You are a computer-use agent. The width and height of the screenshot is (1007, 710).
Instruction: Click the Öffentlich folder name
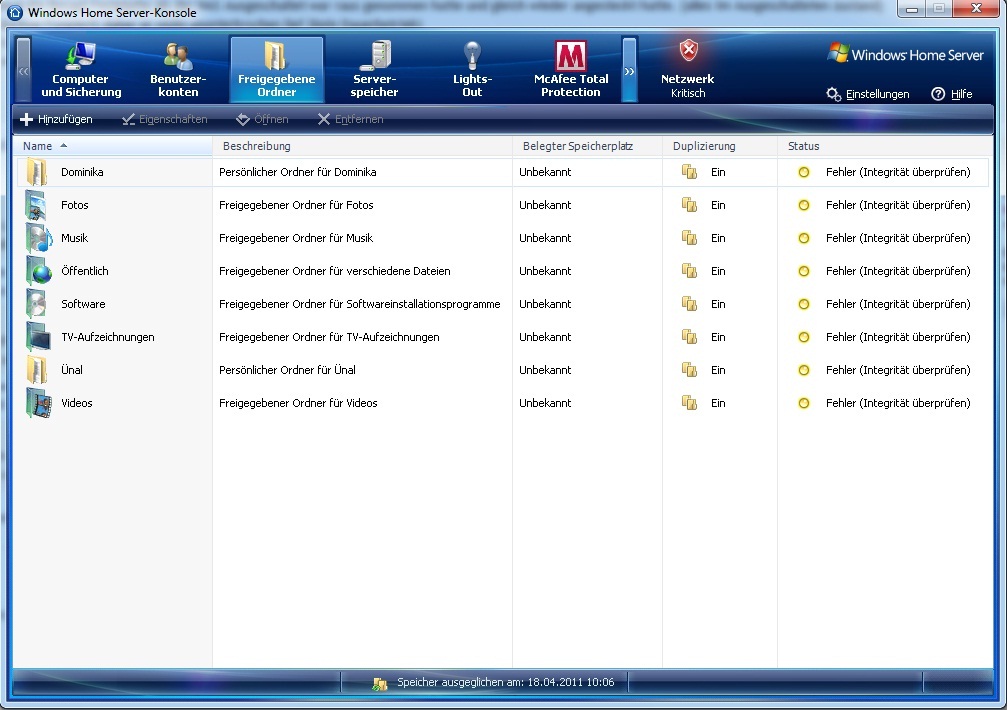pyautogui.click(x=85, y=271)
